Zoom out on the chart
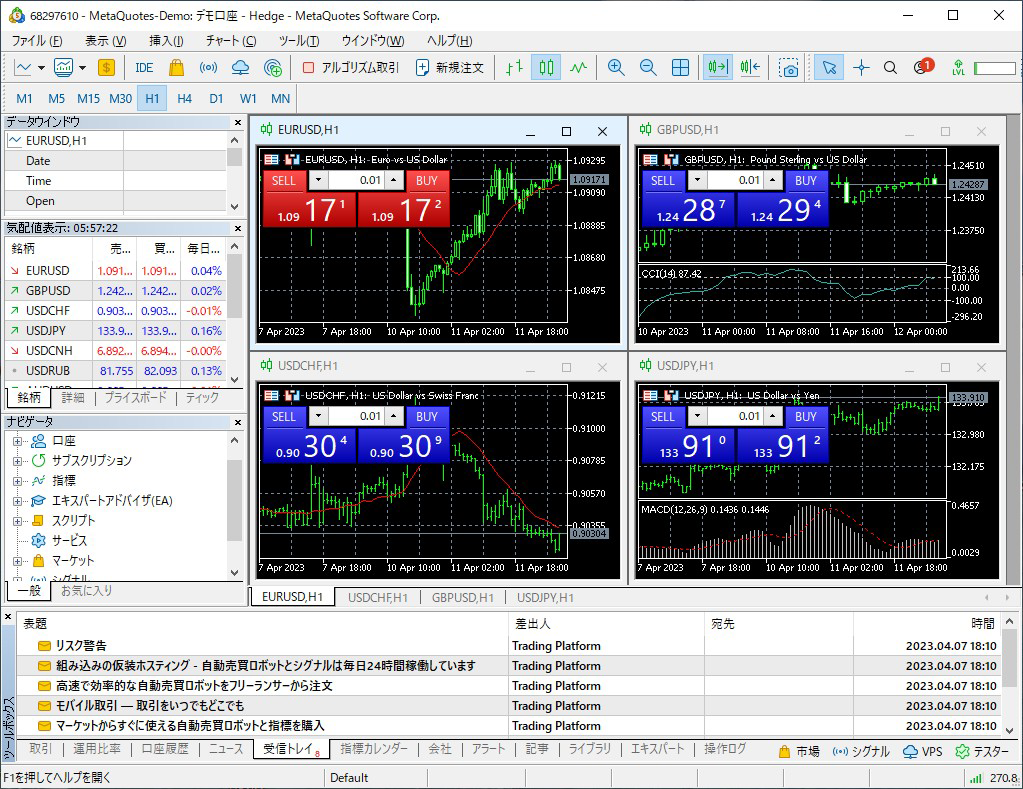 coord(648,68)
